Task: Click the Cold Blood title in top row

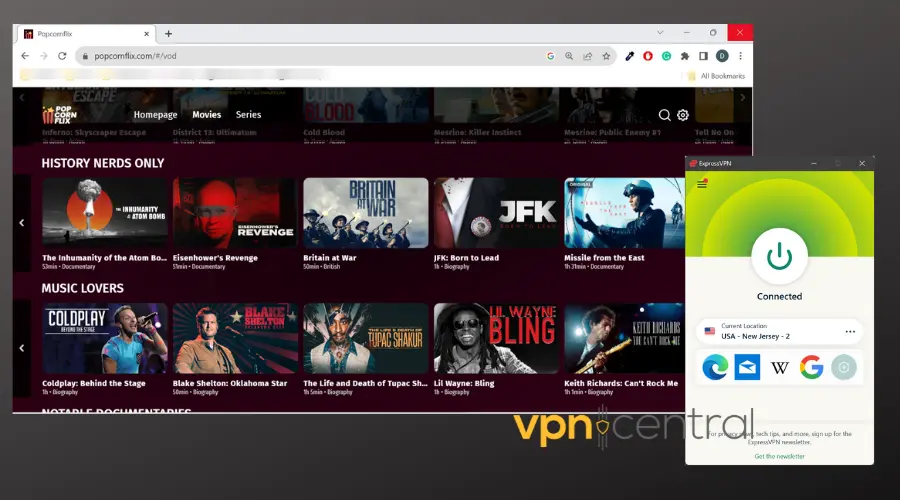Action: pos(324,132)
